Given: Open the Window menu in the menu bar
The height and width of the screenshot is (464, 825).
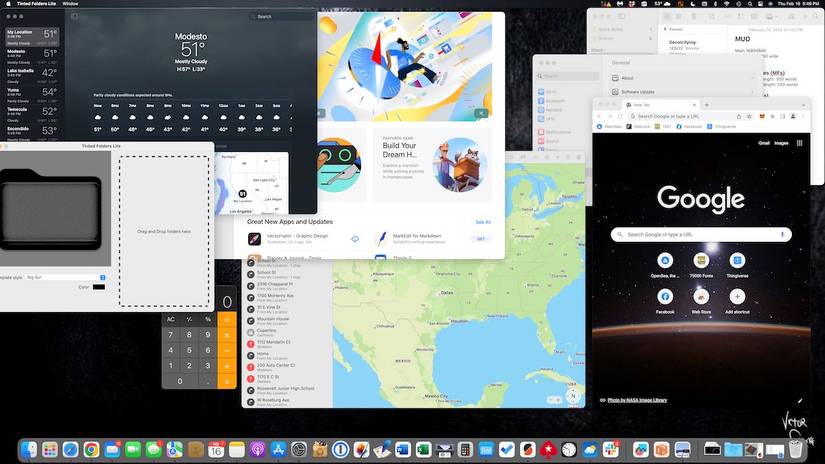Looking at the screenshot, I should tap(71, 3).
